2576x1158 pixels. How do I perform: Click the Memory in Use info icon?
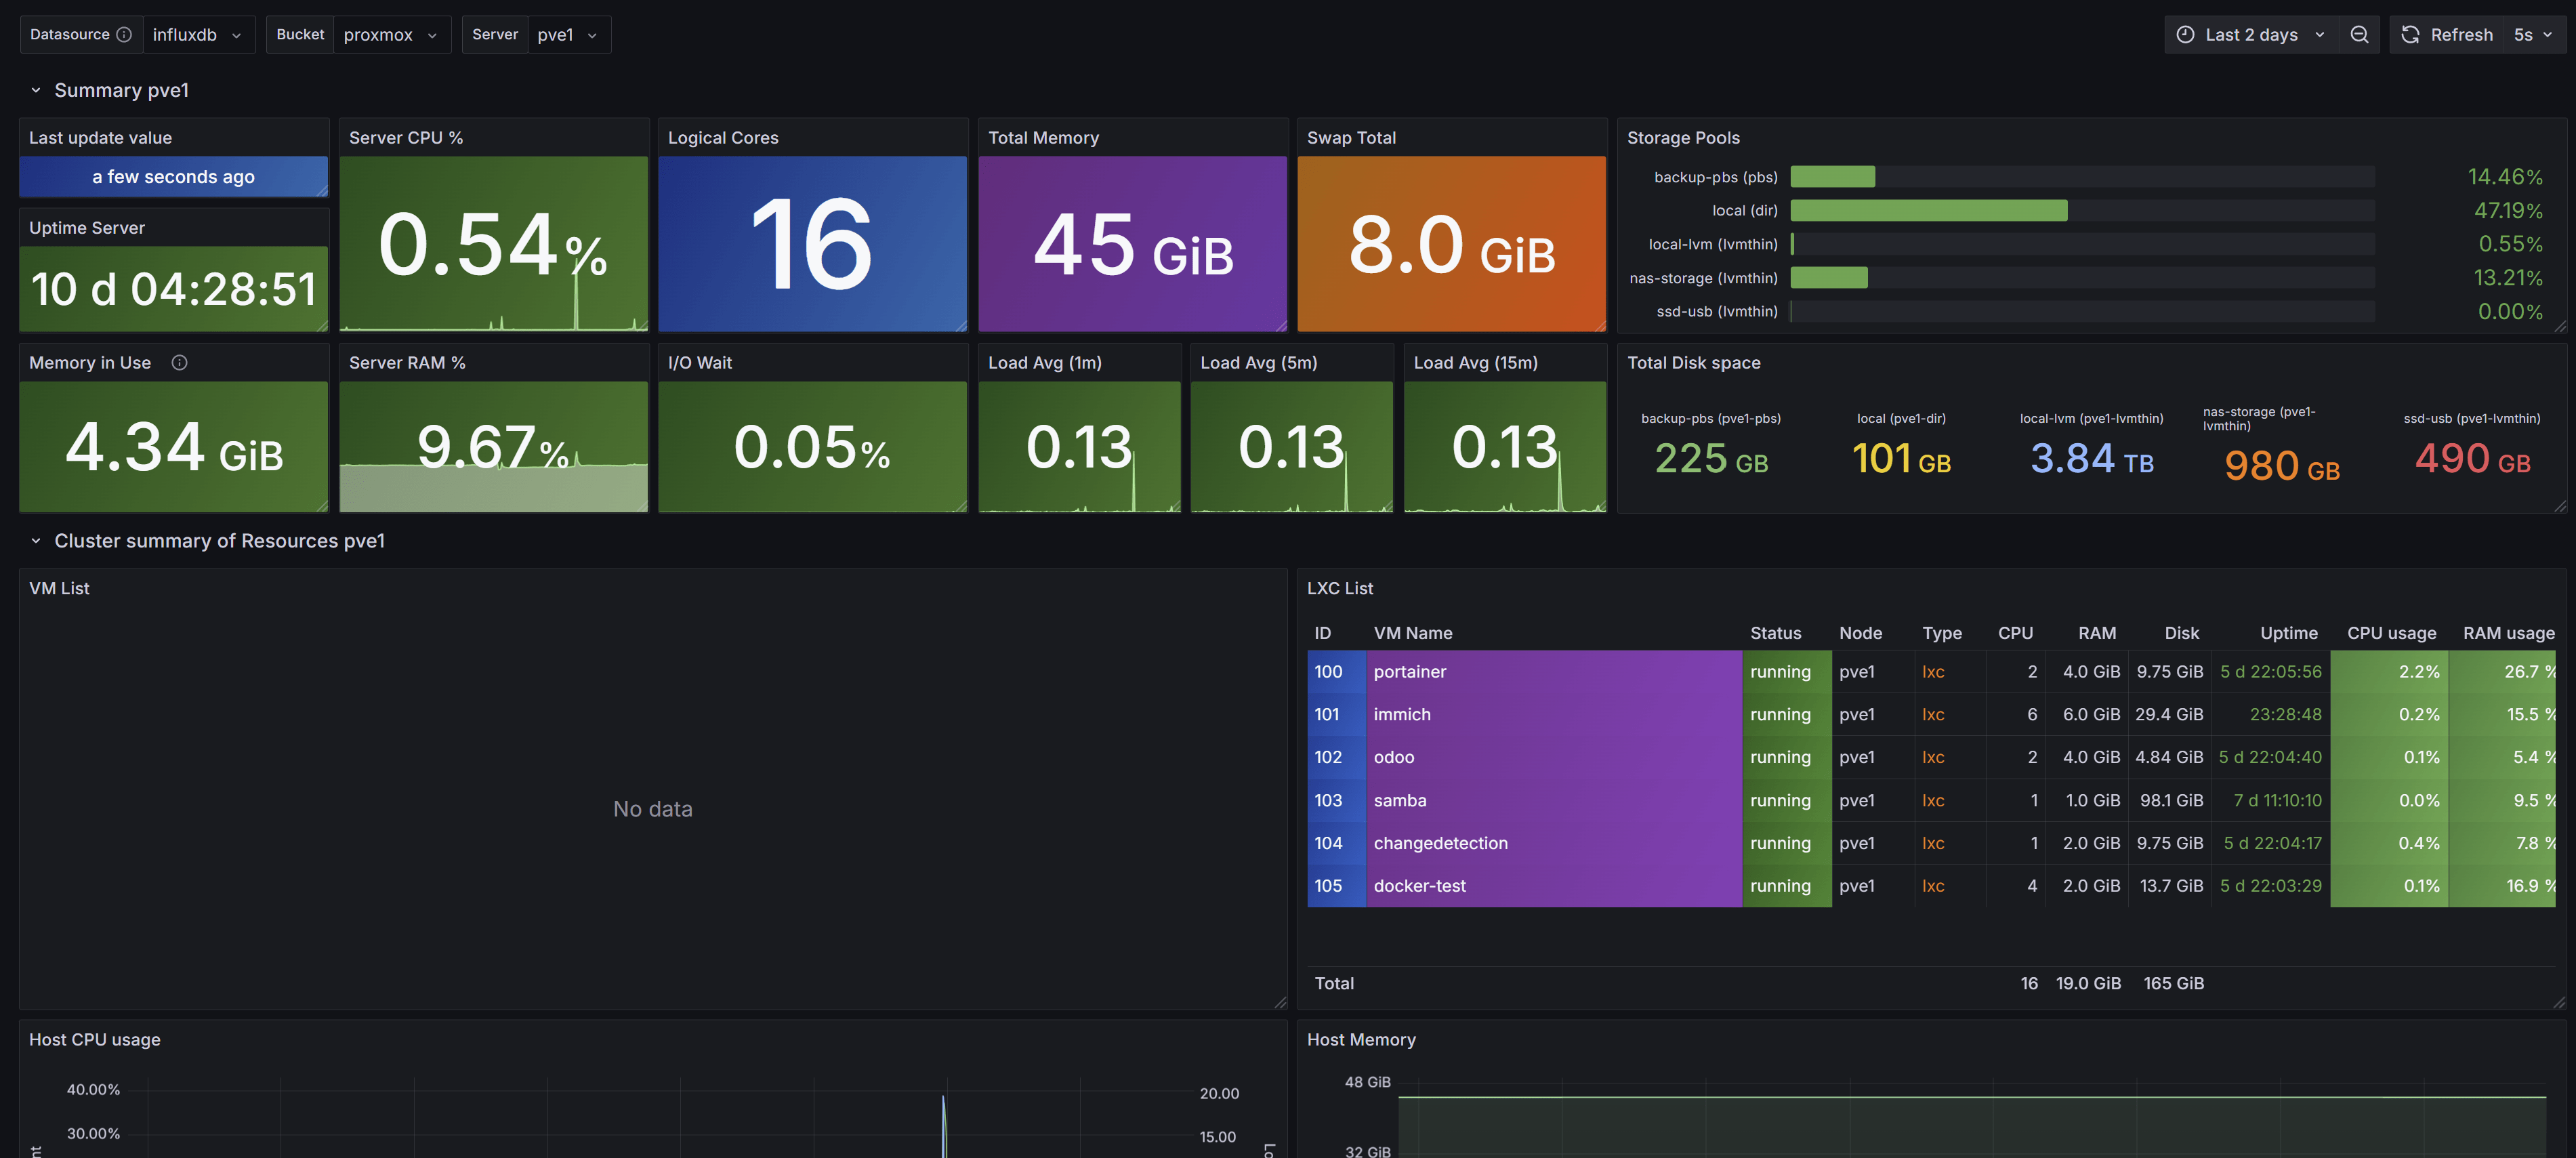[x=179, y=363]
